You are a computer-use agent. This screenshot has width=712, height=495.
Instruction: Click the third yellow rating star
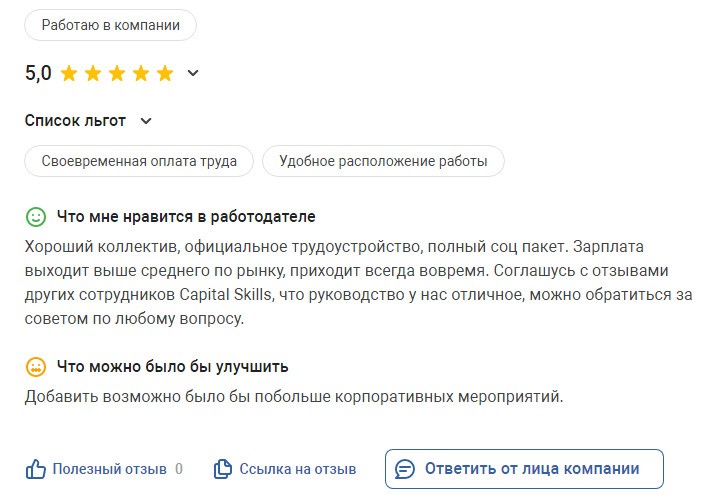tap(117, 73)
